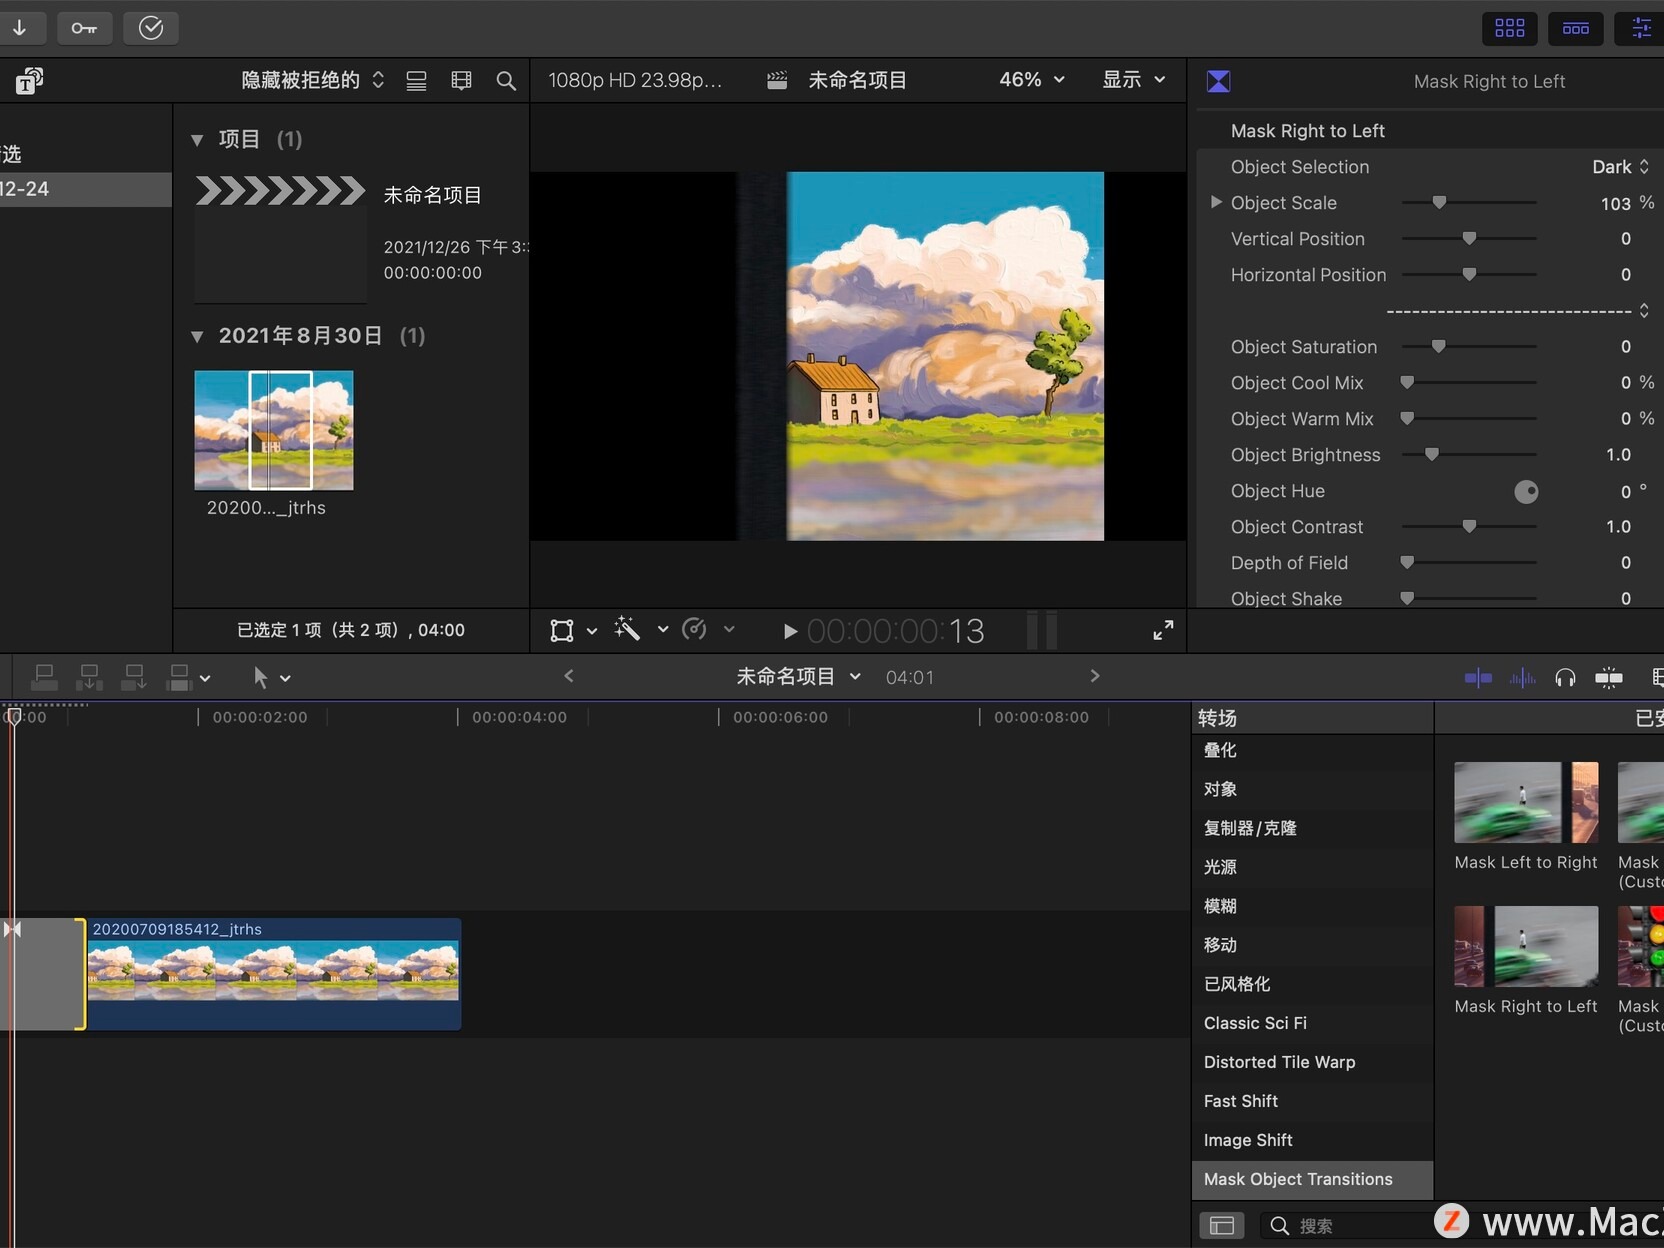Open the 46% viewer zoom dropdown
This screenshot has width=1664, height=1248.
pyautogui.click(x=1032, y=80)
